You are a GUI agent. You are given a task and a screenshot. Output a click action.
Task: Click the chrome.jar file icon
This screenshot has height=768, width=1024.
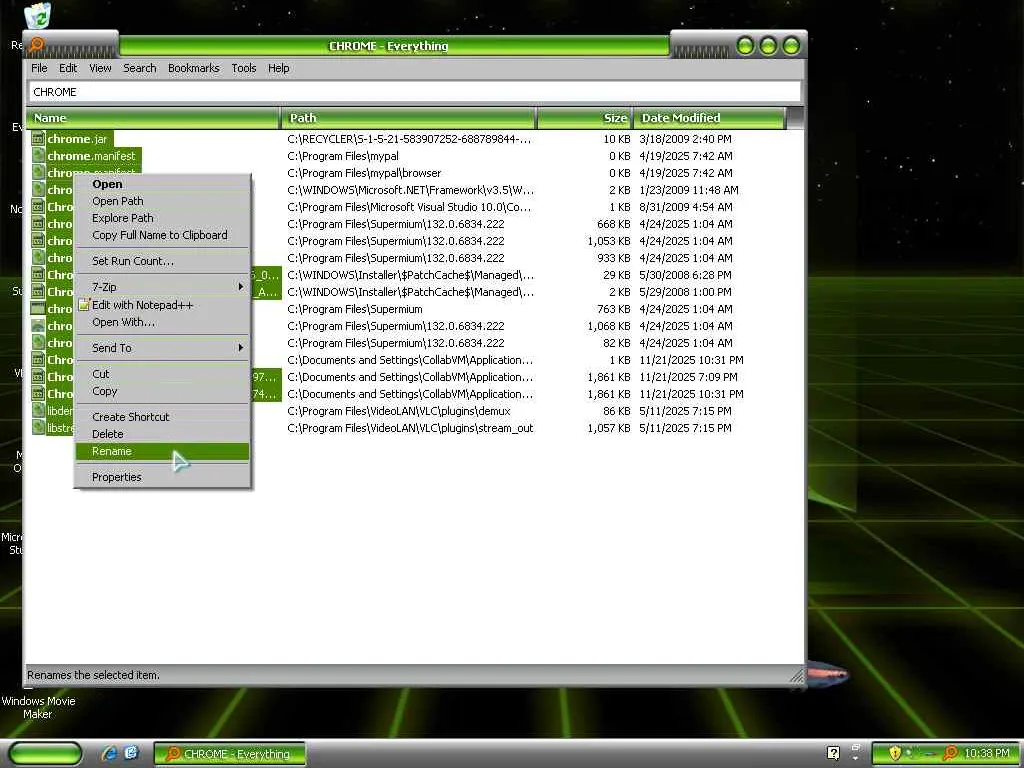39,138
